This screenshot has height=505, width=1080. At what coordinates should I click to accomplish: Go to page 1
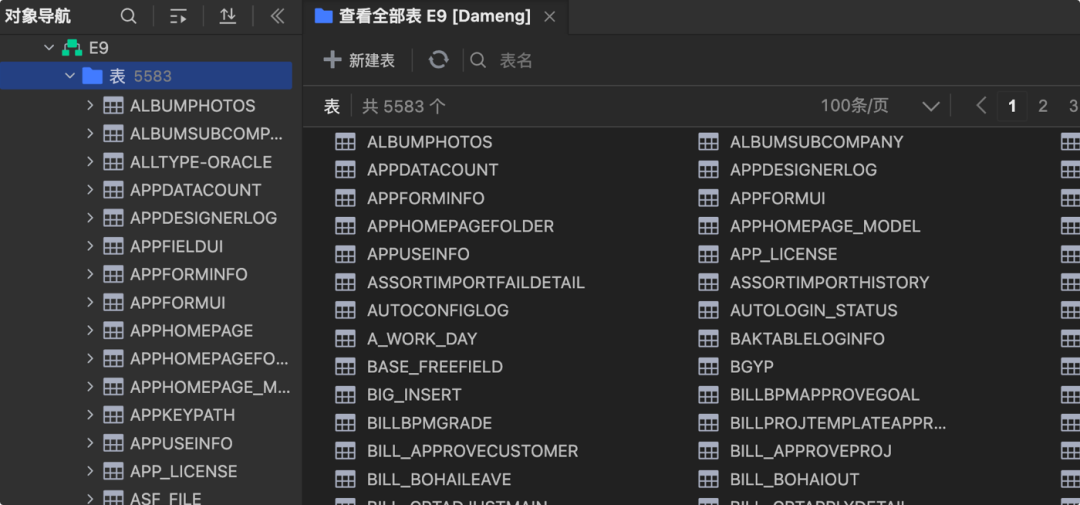[1012, 106]
